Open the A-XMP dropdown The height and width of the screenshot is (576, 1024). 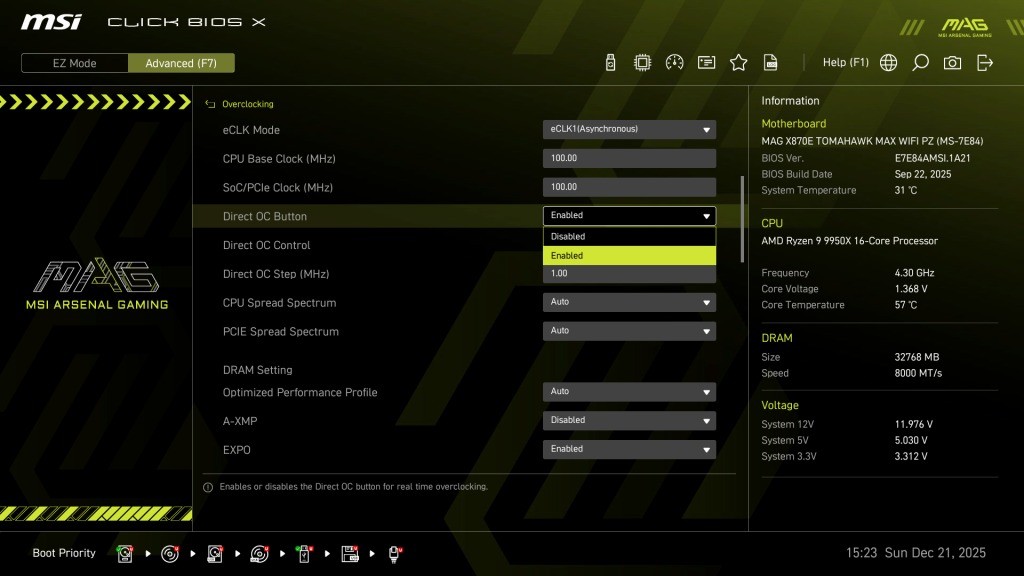coord(629,420)
